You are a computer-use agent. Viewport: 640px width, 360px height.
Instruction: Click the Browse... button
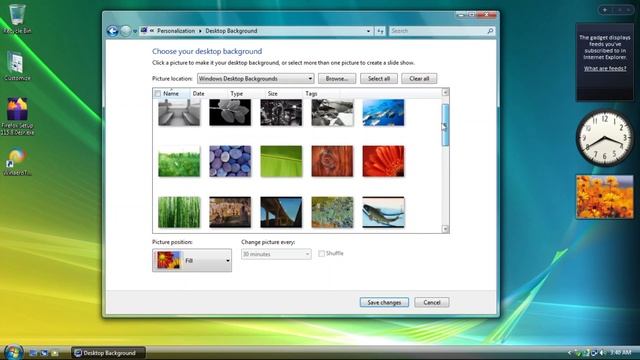tap(337, 79)
